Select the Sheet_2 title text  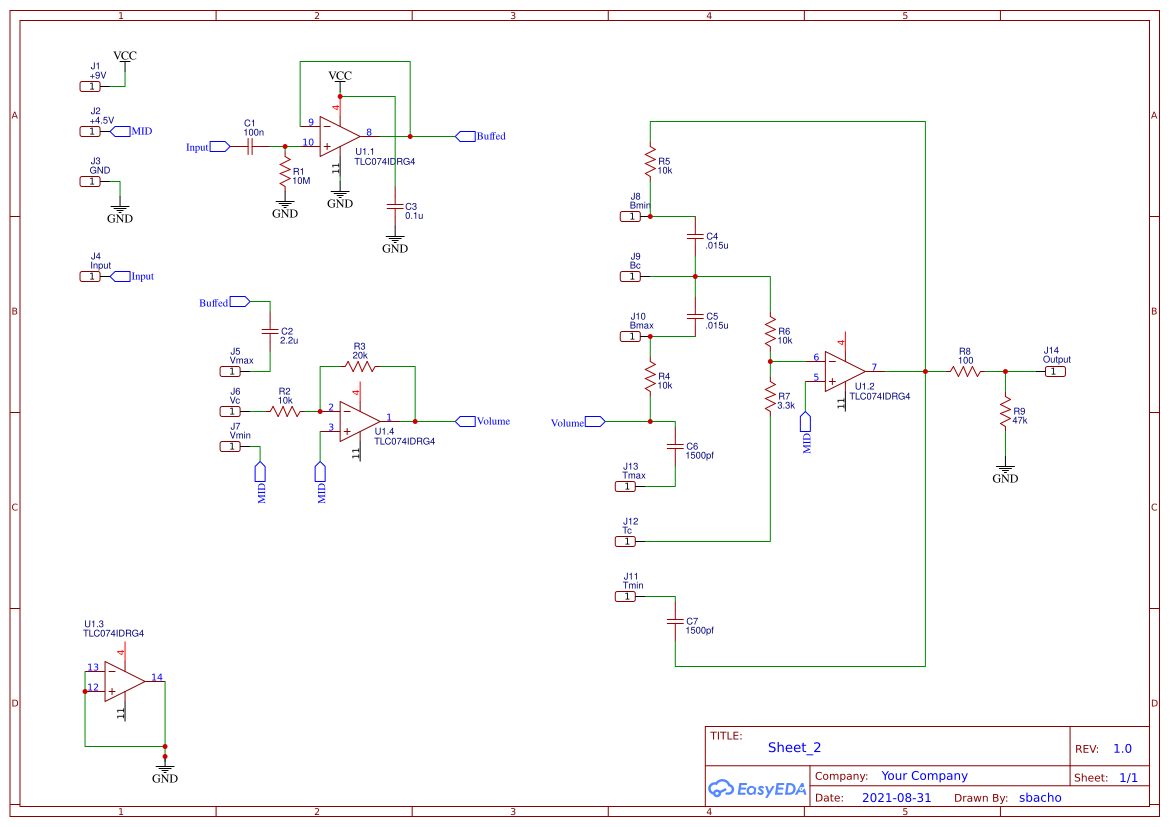click(792, 747)
